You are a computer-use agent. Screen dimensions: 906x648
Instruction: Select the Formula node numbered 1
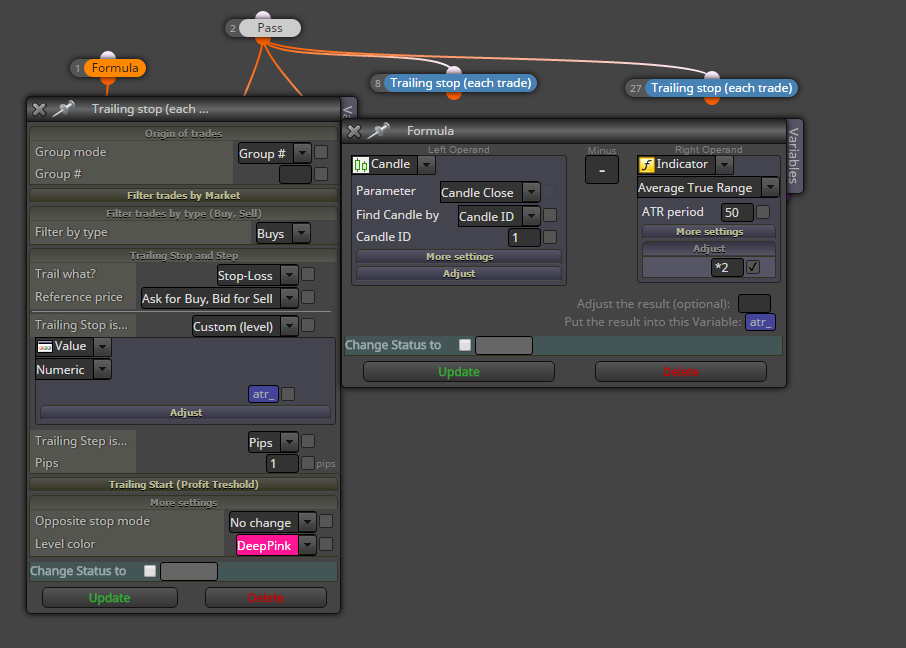click(x=114, y=68)
